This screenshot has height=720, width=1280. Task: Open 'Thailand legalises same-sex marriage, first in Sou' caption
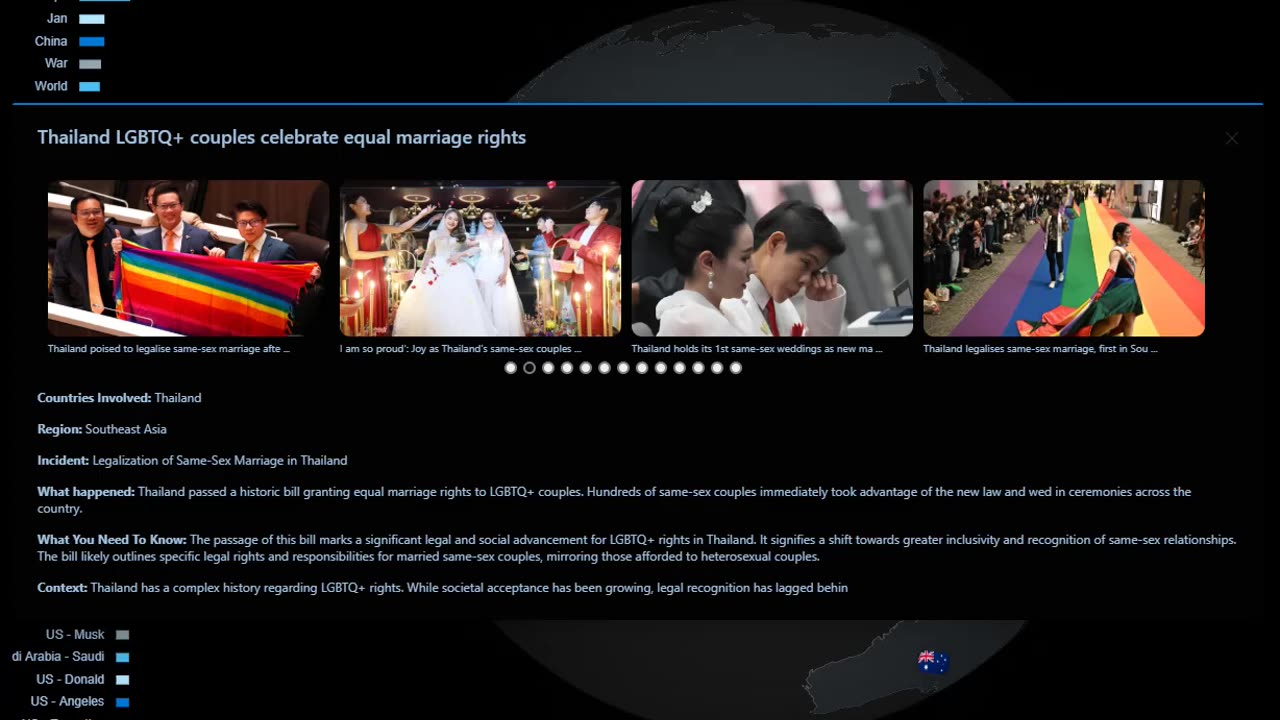point(1040,349)
